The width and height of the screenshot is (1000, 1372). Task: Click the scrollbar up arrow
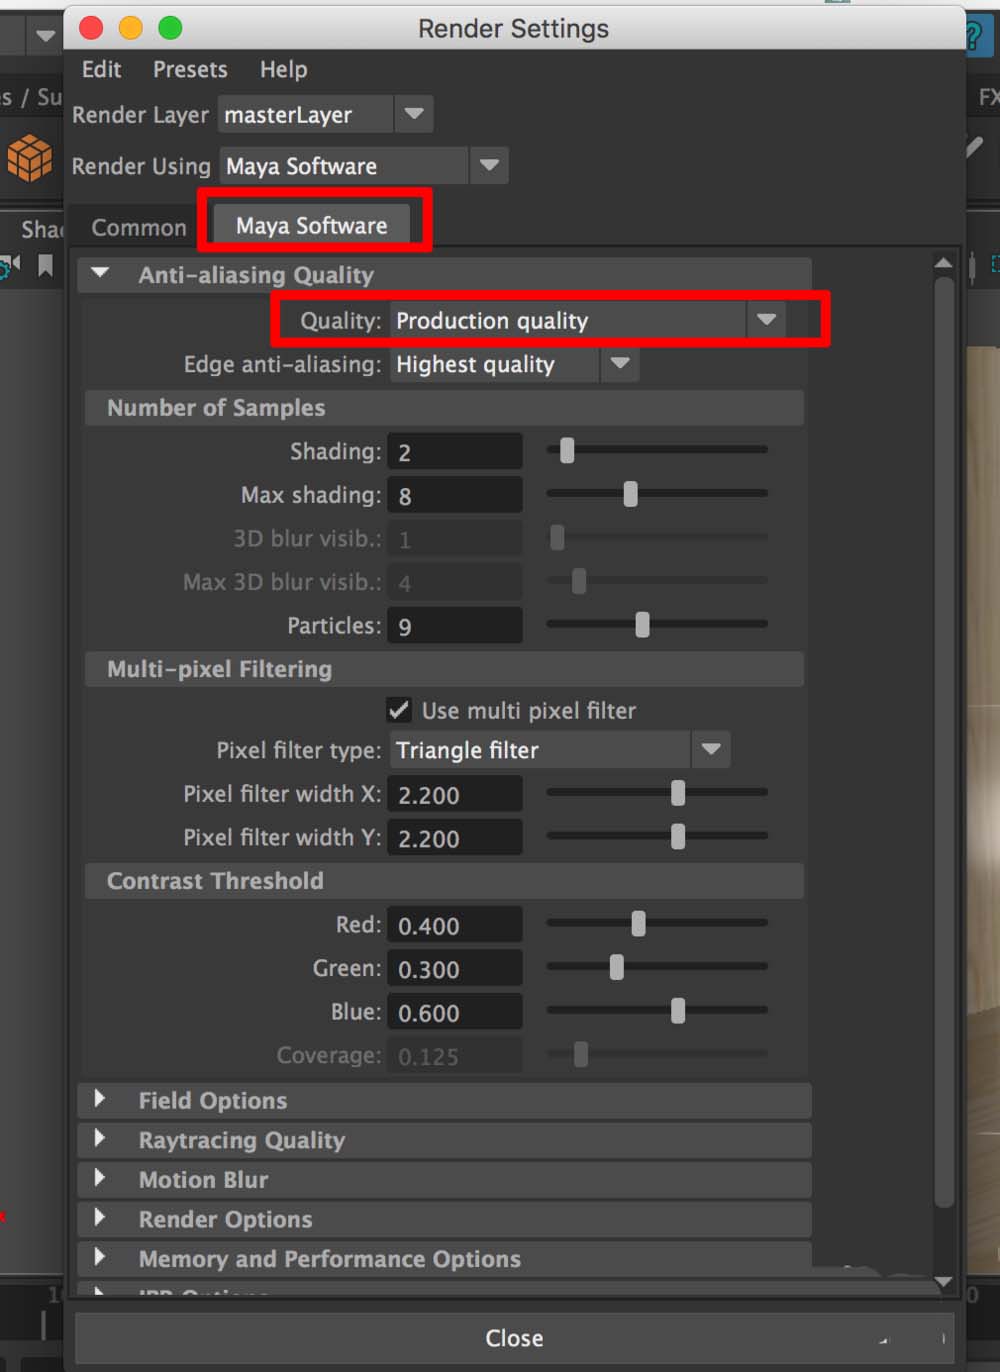point(943,263)
